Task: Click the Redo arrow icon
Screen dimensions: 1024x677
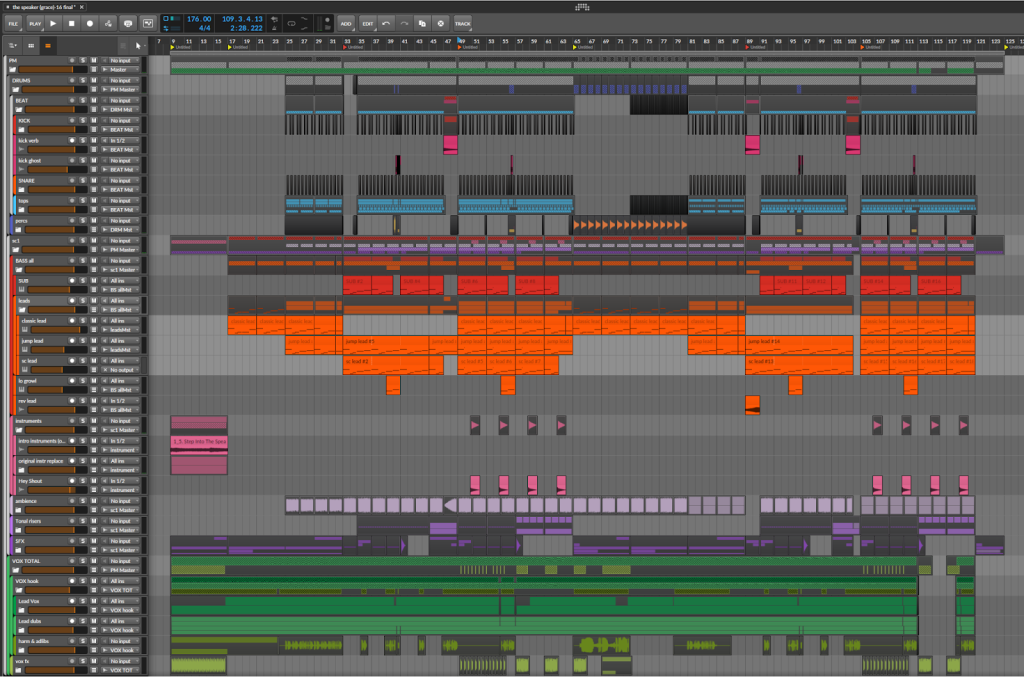Action: pos(404,22)
